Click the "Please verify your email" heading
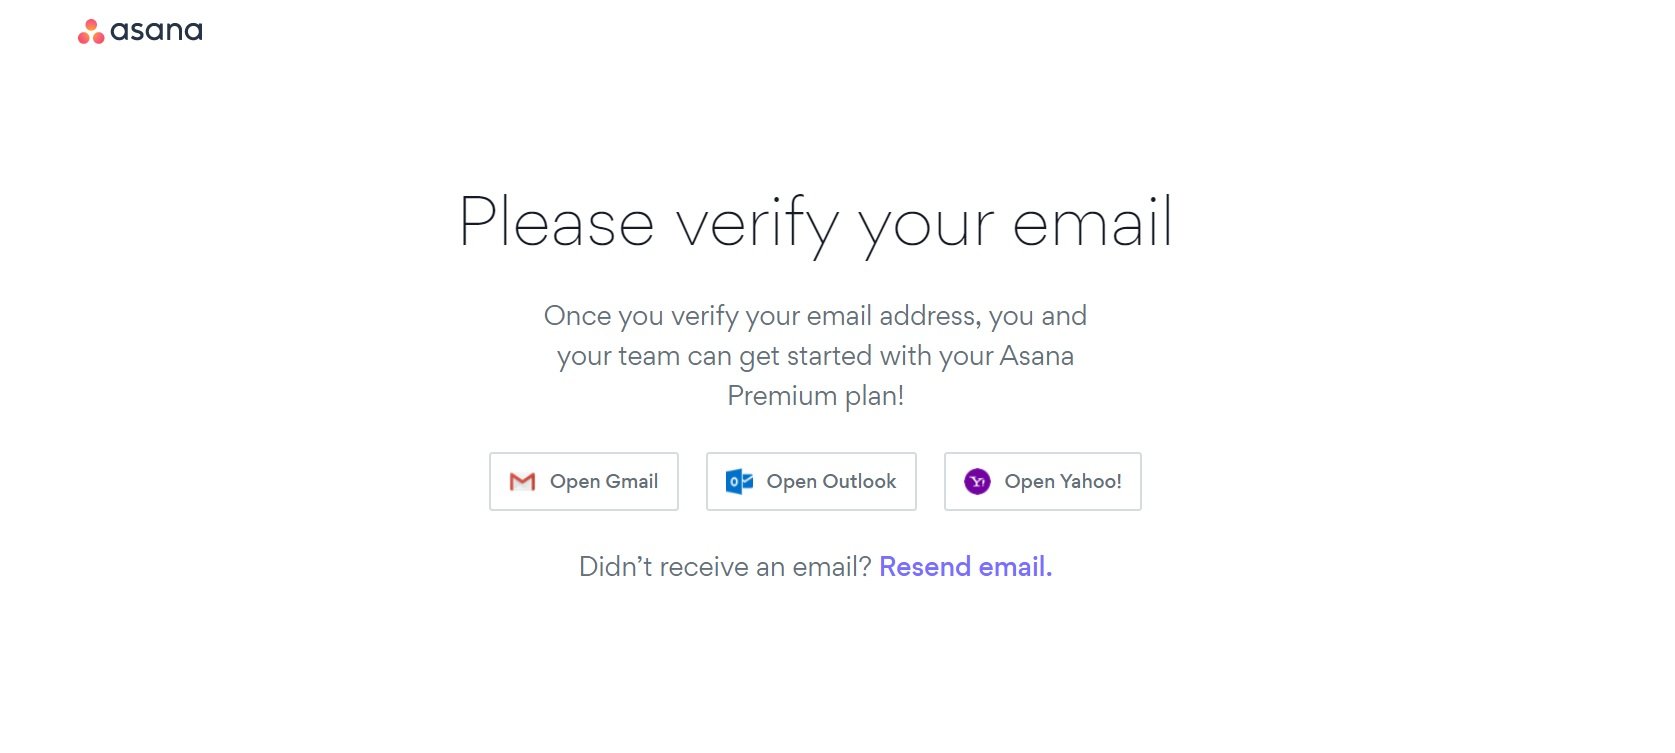1675x753 pixels. click(x=815, y=225)
